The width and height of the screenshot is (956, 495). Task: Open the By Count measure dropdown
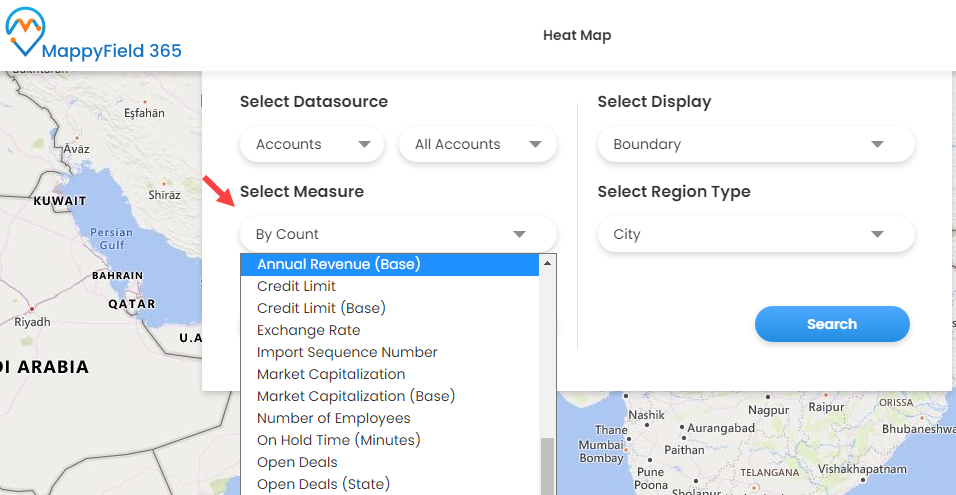tap(397, 234)
